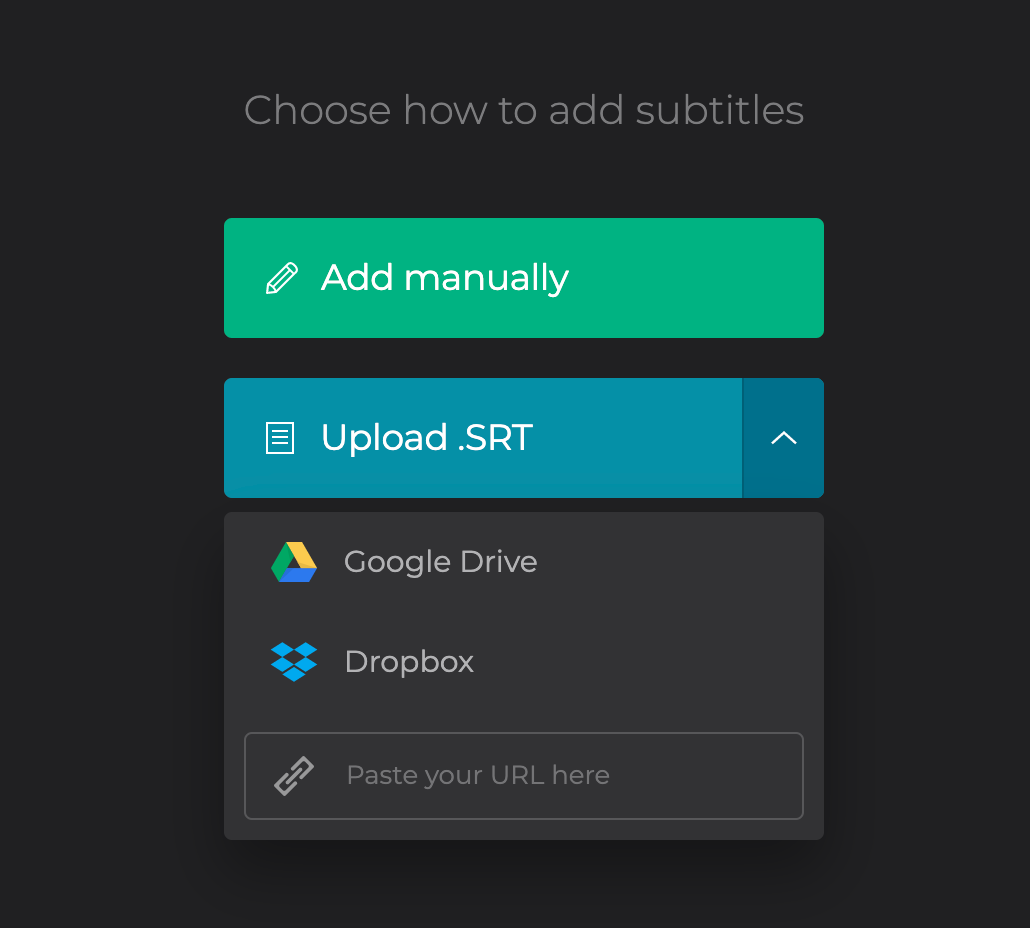
Task: Click the Paste your URL here field
Action: (524, 775)
